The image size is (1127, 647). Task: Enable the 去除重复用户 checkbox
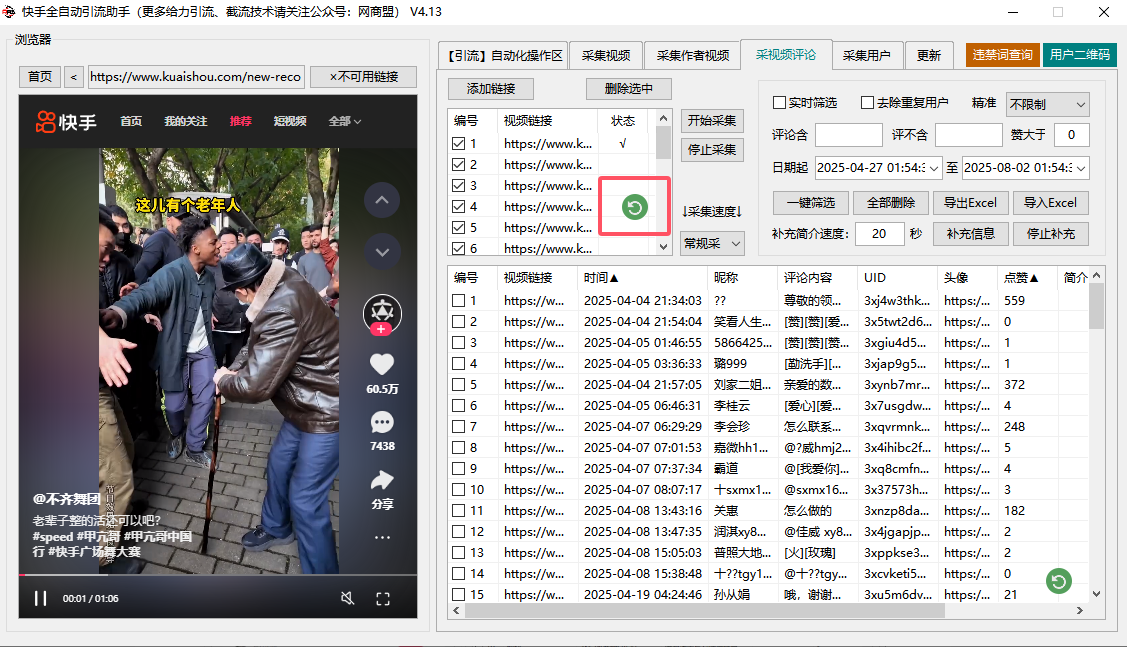[x=868, y=103]
